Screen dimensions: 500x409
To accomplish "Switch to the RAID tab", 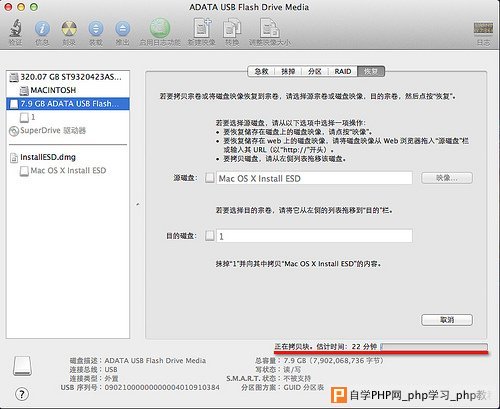I will point(343,71).
